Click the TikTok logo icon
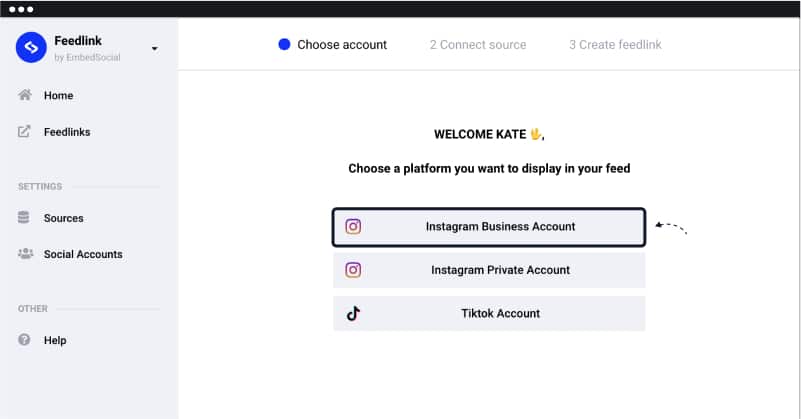The width and height of the screenshot is (801, 419). coord(354,313)
